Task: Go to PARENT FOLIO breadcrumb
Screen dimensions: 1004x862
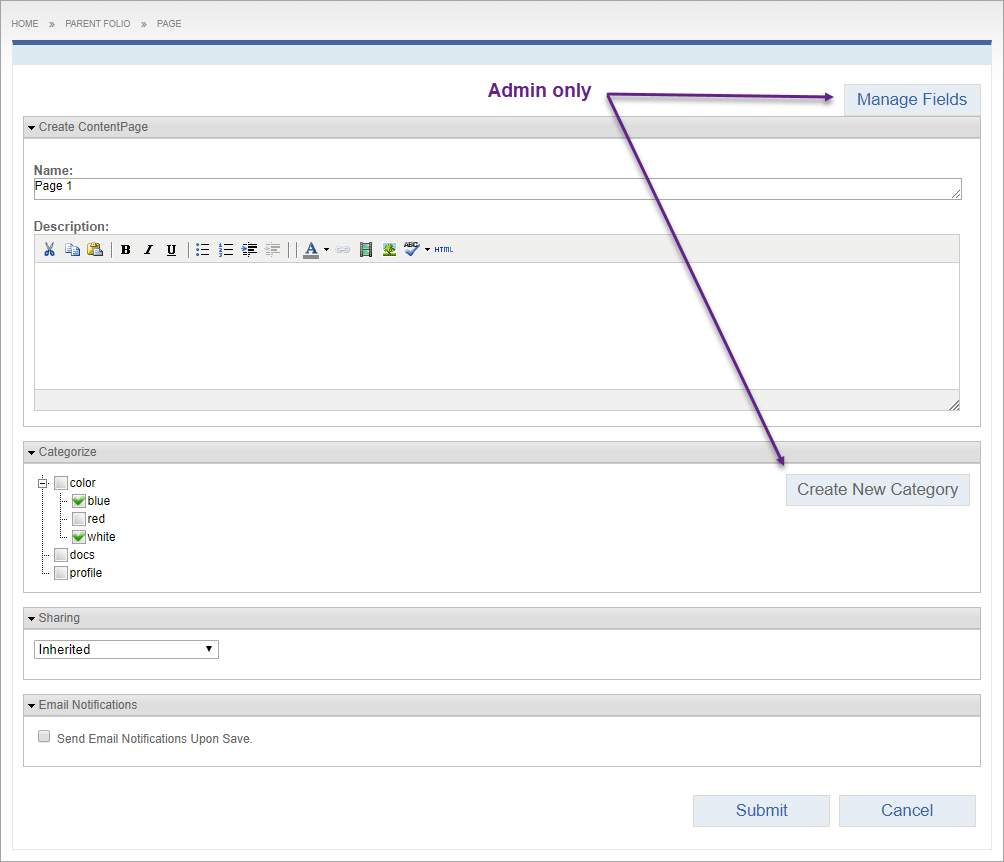Action: [x=97, y=24]
